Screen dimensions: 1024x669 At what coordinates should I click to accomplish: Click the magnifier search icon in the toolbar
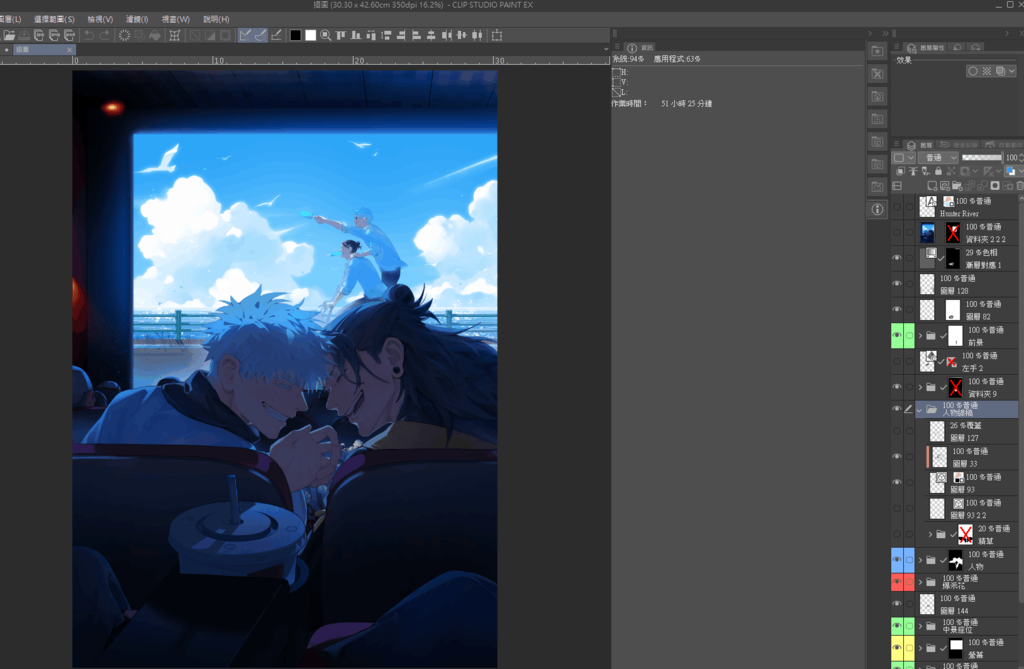click(325, 35)
